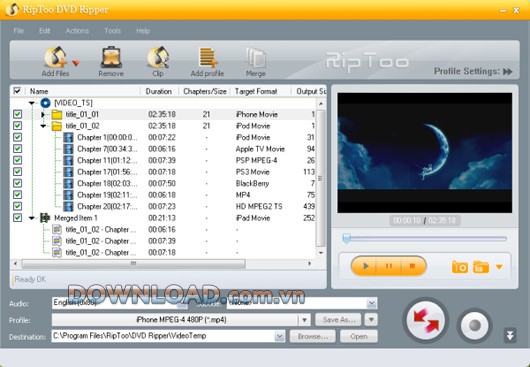This screenshot has height=367, width=530.
Task: Start conversion with red arrows button
Action: click(426, 320)
